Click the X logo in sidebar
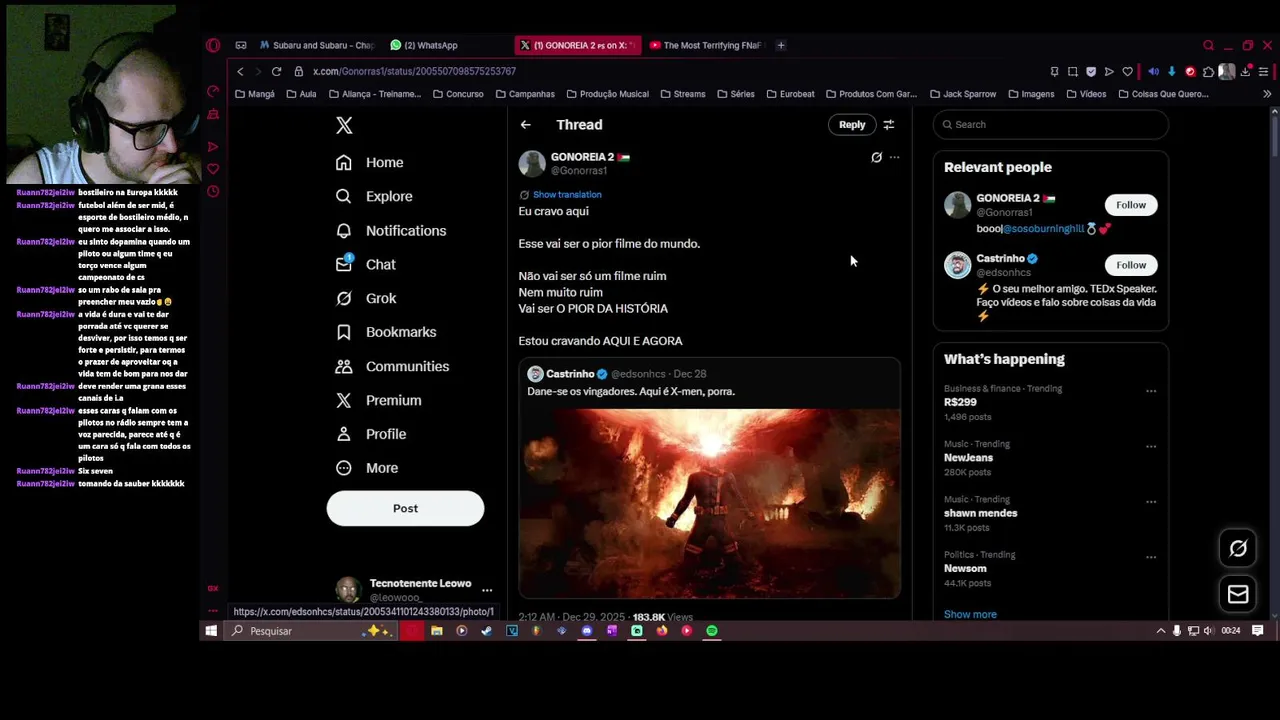 click(344, 125)
